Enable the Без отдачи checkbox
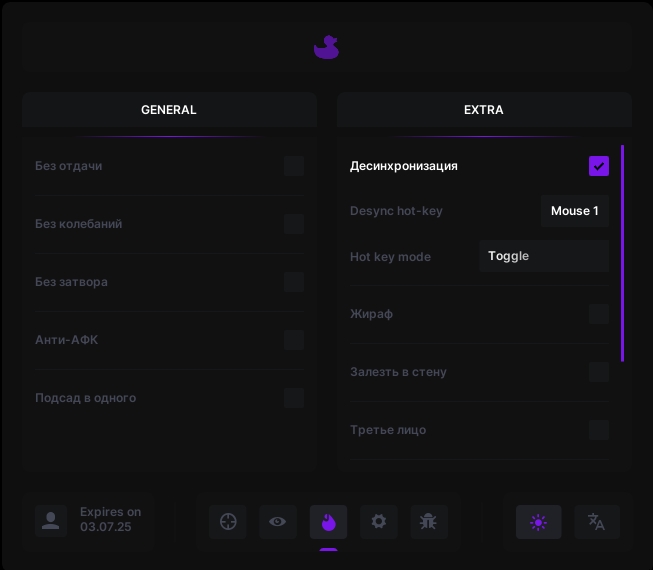This screenshot has width=653, height=570. (x=294, y=166)
